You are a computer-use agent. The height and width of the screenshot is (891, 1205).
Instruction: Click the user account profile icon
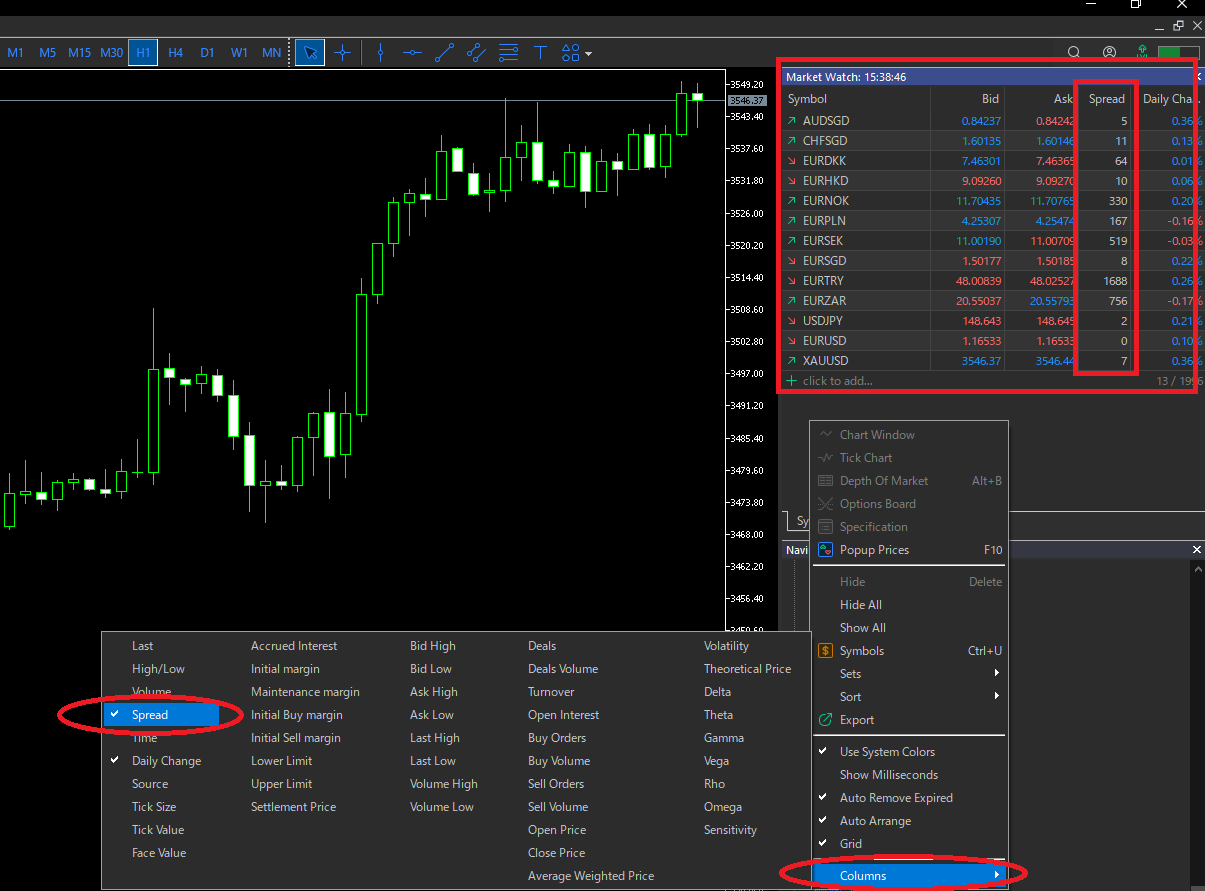[x=1109, y=53]
